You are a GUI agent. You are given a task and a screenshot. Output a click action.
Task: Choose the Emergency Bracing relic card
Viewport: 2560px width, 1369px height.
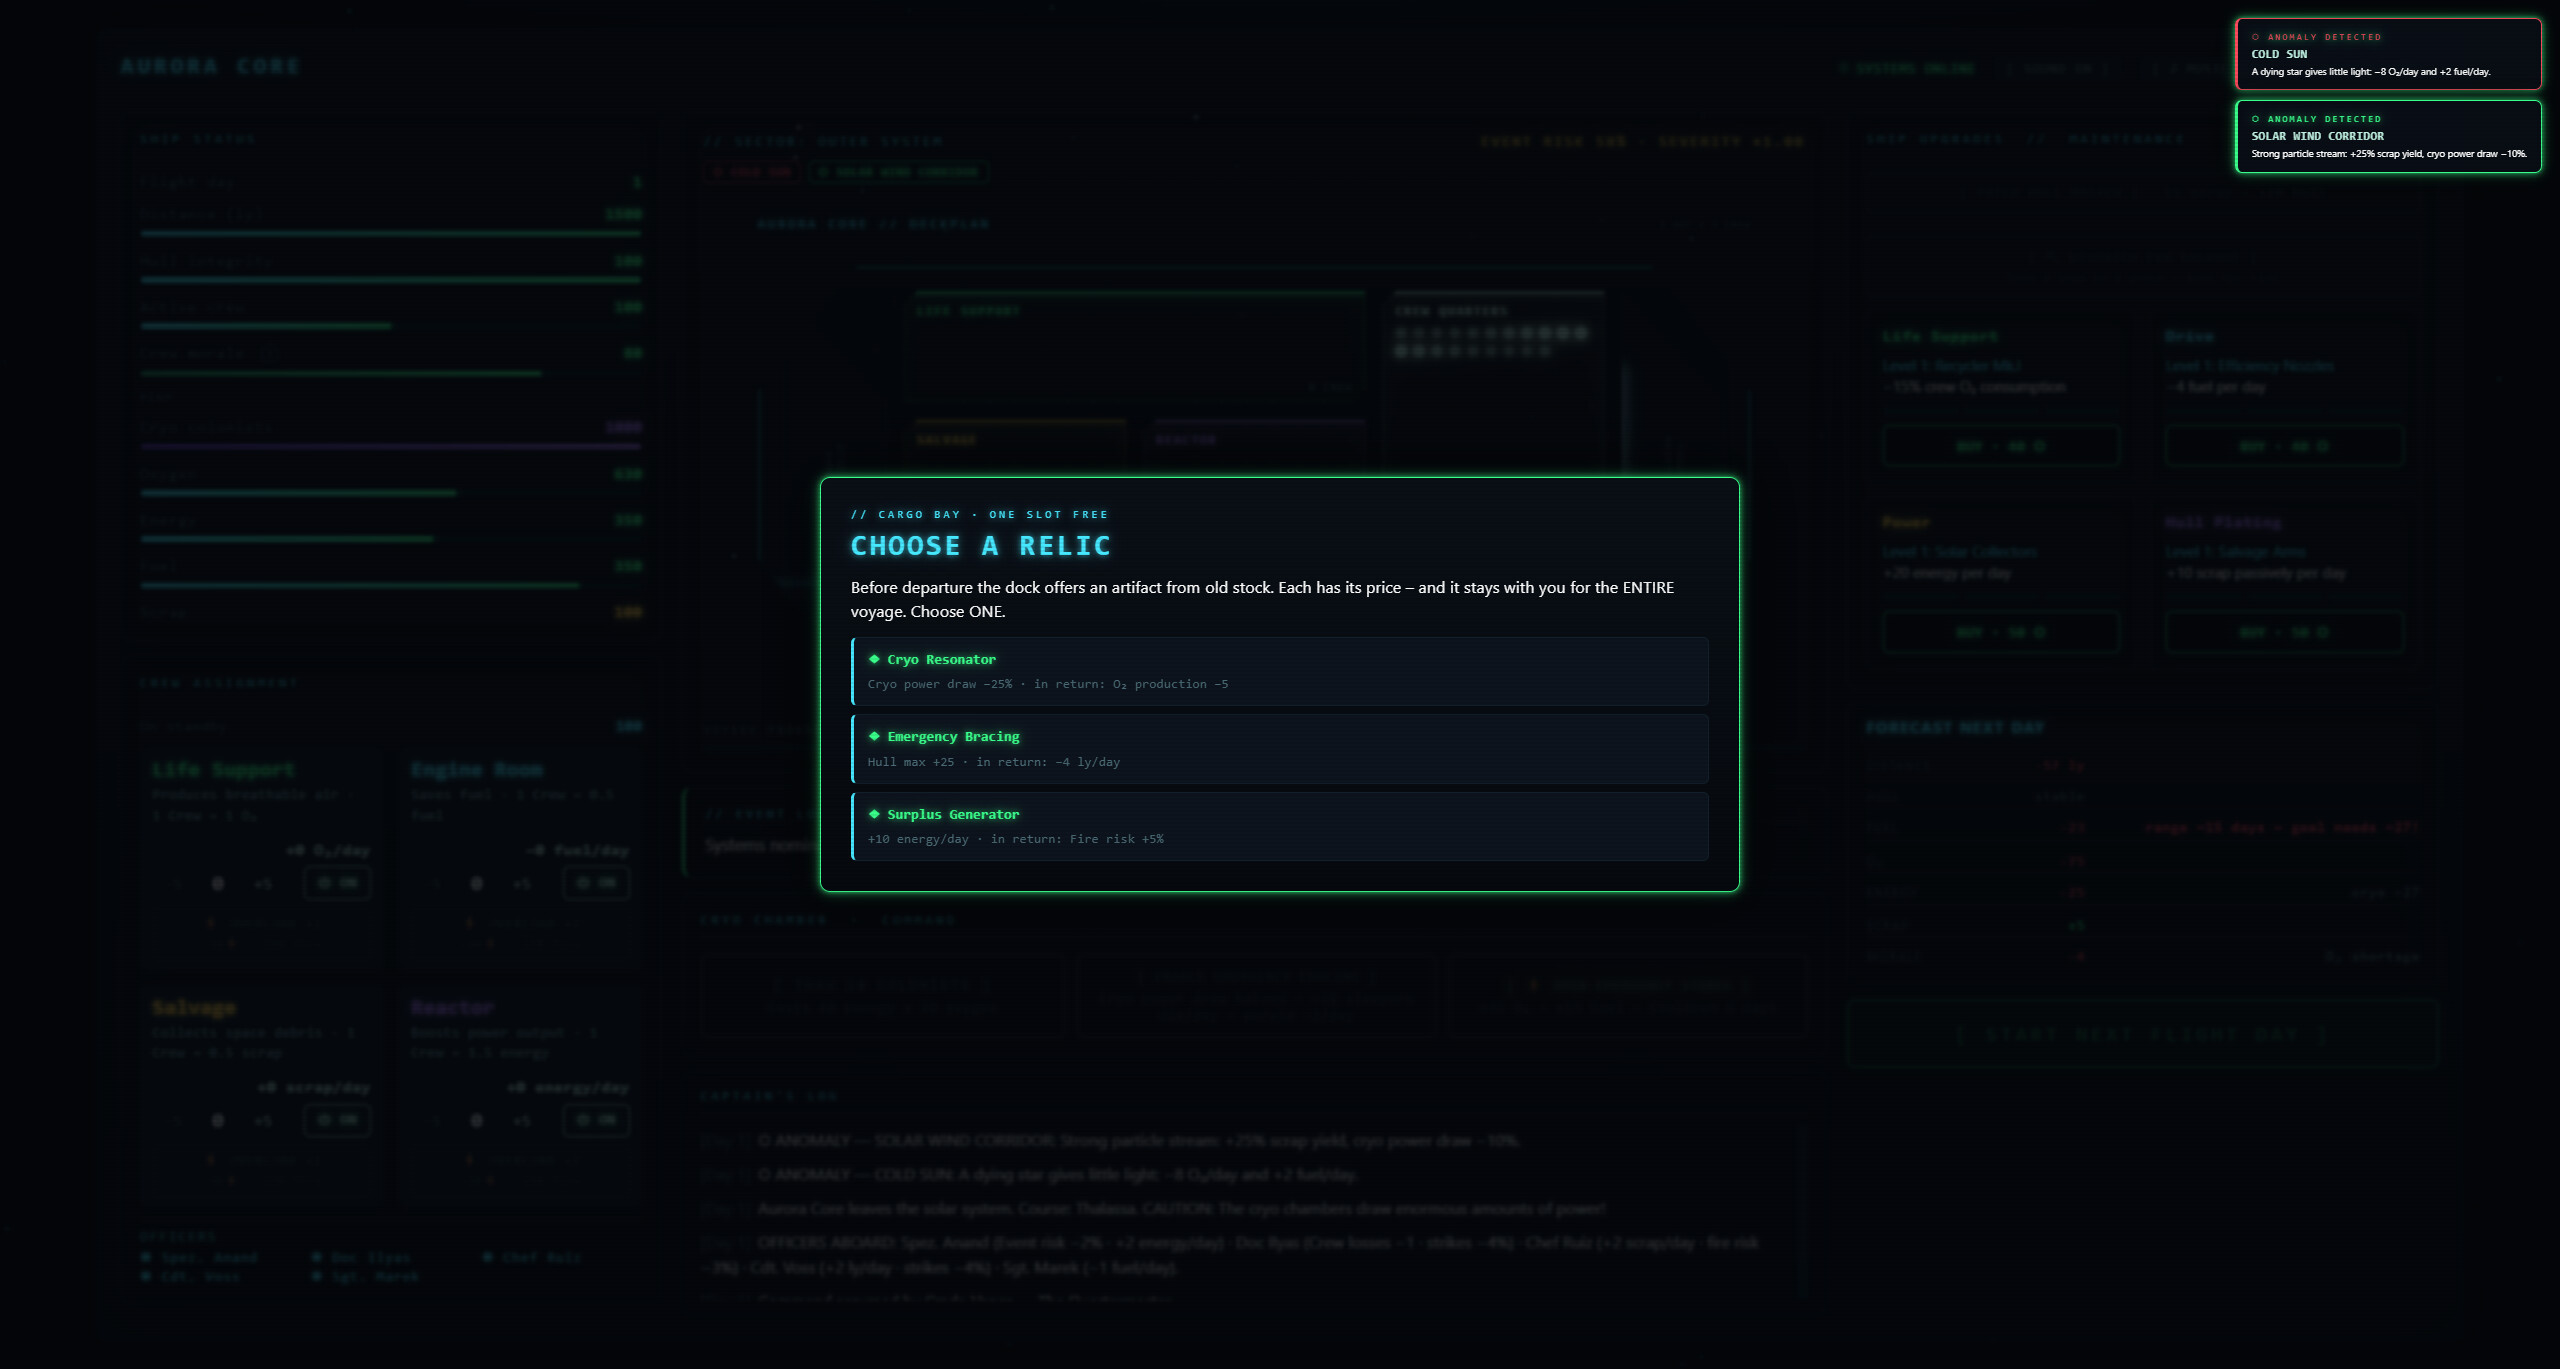tap(1279, 749)
